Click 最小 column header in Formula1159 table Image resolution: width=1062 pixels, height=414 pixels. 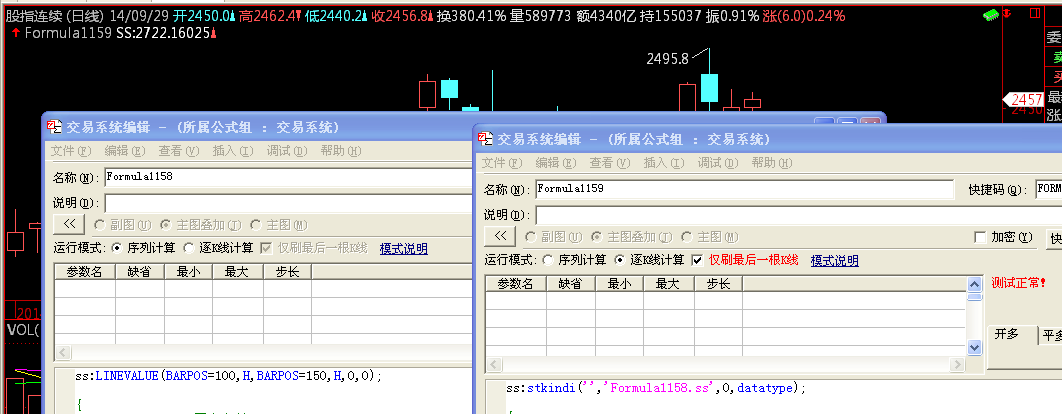[620, 284]
